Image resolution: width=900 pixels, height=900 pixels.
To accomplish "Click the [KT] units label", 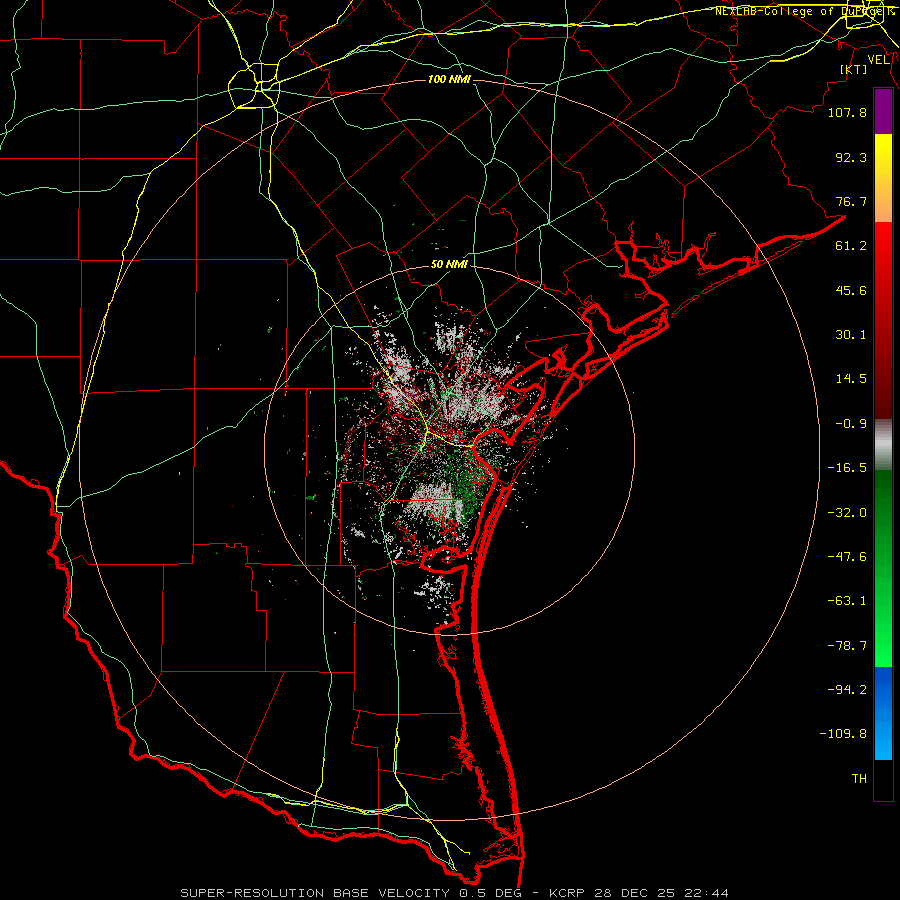I will click(x=854, y=69).
